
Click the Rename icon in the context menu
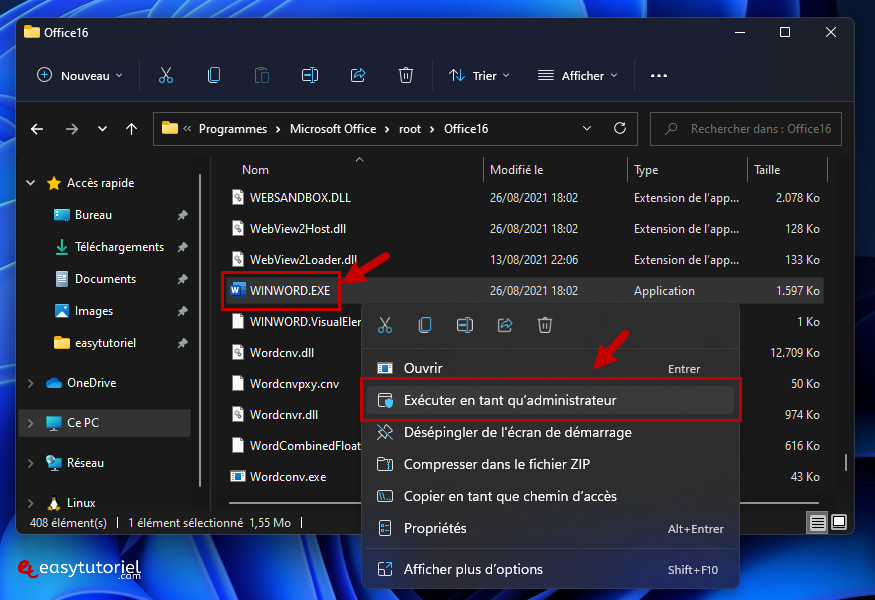click(x=465, y=325)
